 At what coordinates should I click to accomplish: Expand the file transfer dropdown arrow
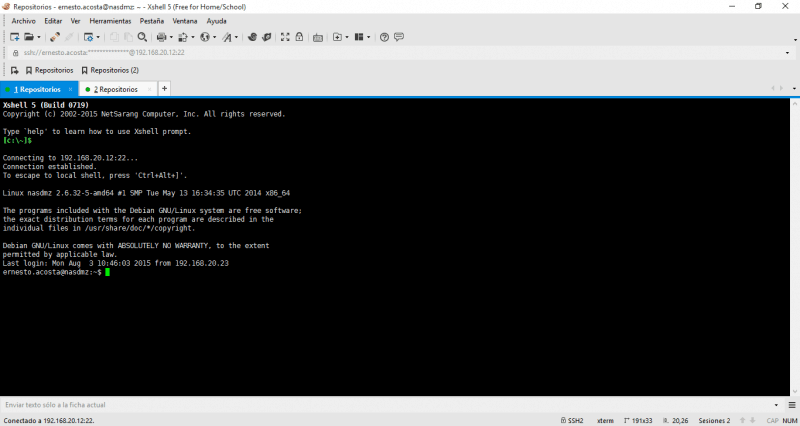tap(193, 37)
